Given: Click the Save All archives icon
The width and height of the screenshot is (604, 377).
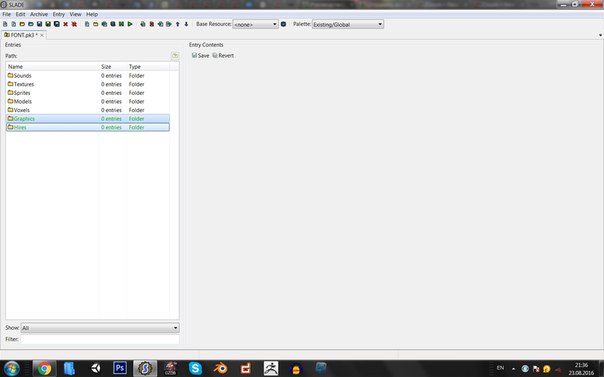Looking at the screenshot, I should point(57,24).
